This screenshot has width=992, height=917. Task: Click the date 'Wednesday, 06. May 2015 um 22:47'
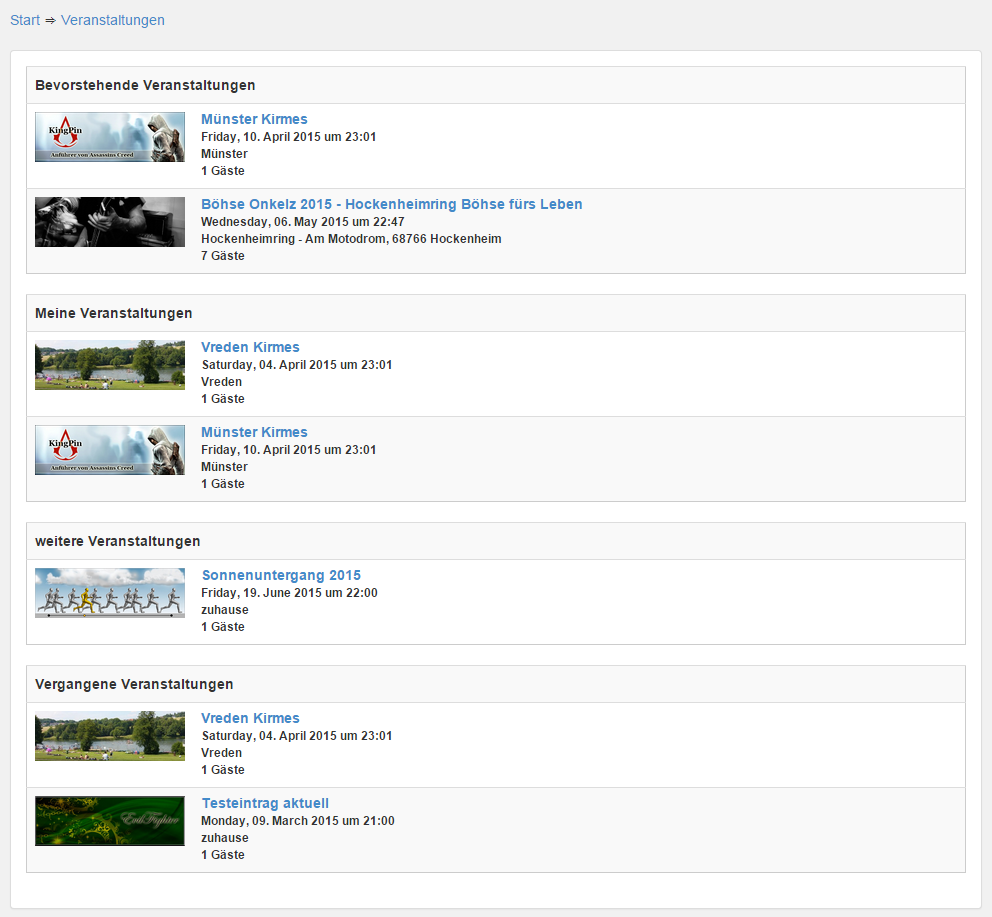pyautogui.click(x=303, y=222)
